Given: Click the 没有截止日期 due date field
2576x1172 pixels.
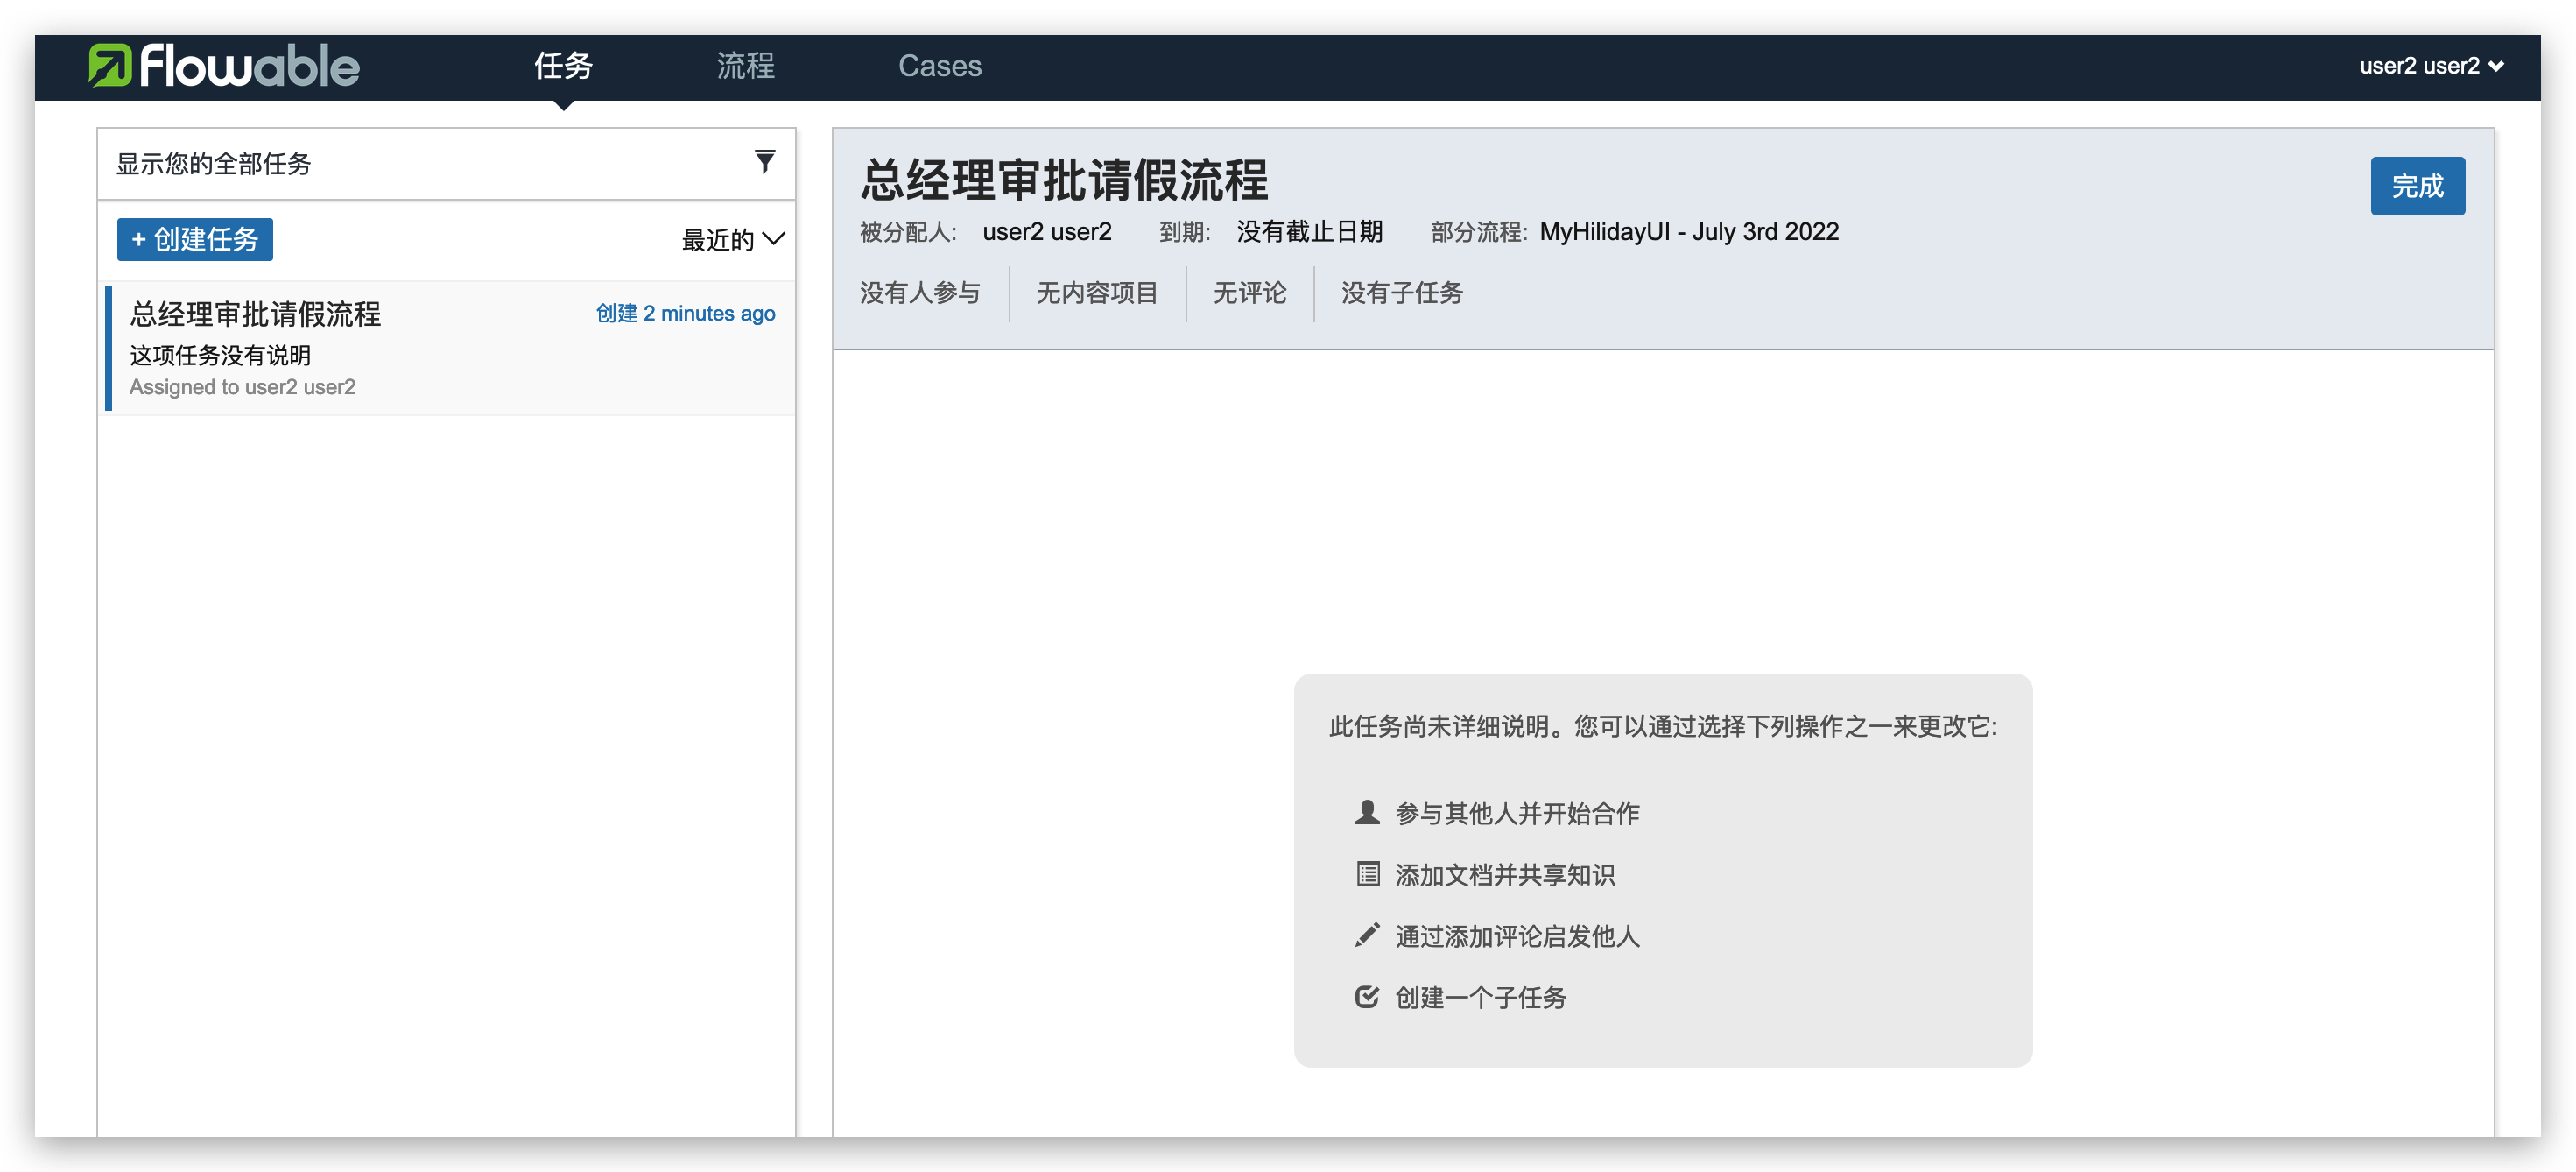Looking at the screenshot, I should coord(1309,232).
